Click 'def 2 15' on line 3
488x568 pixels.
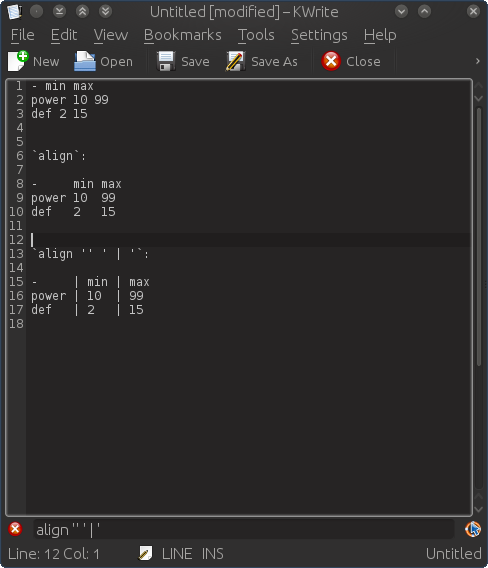click(59, 114)
